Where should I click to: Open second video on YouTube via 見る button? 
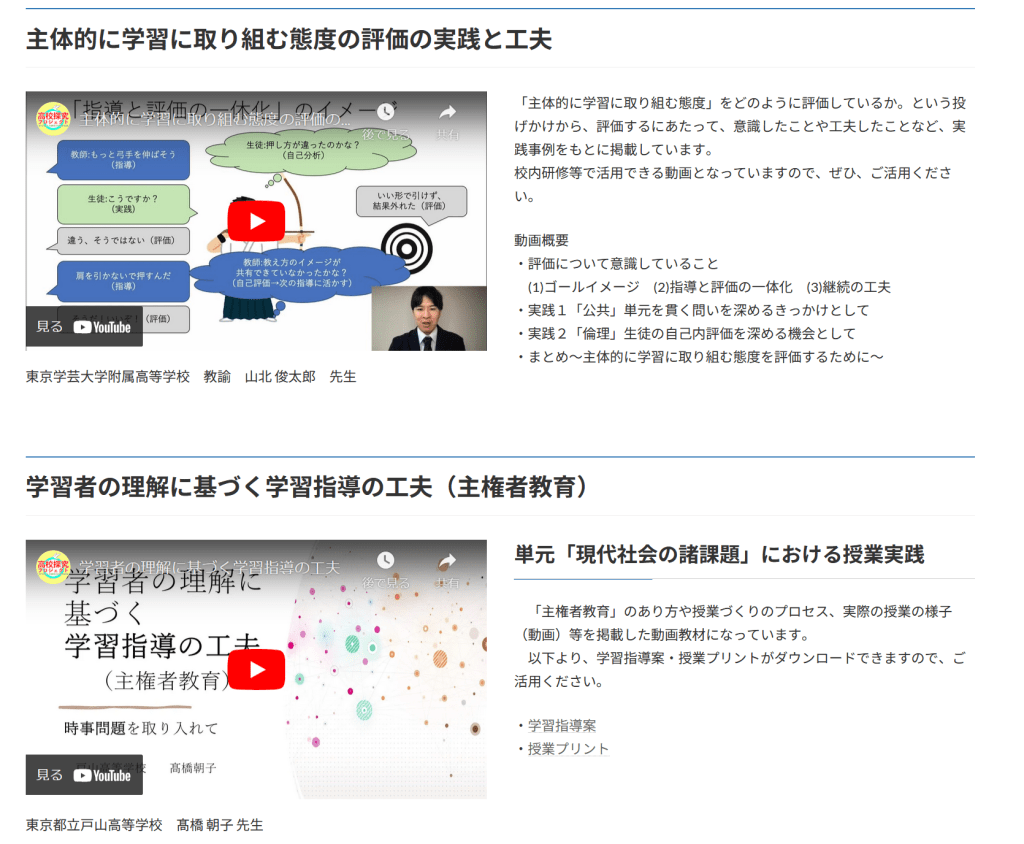click(x=84, y=774)
